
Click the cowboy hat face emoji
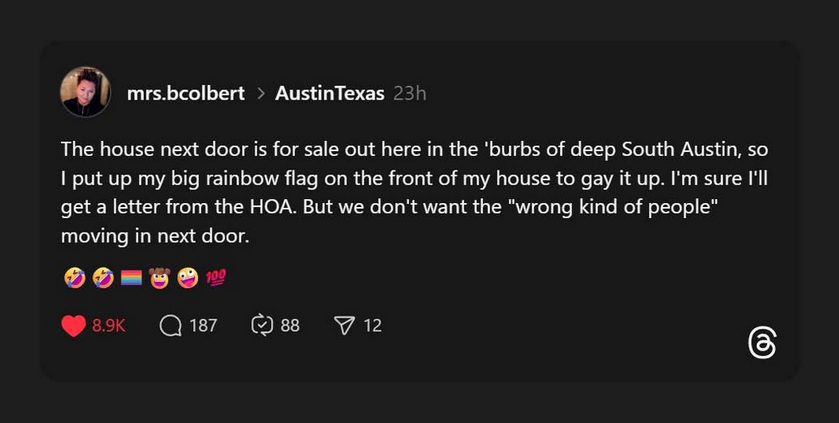coord(160,277)
